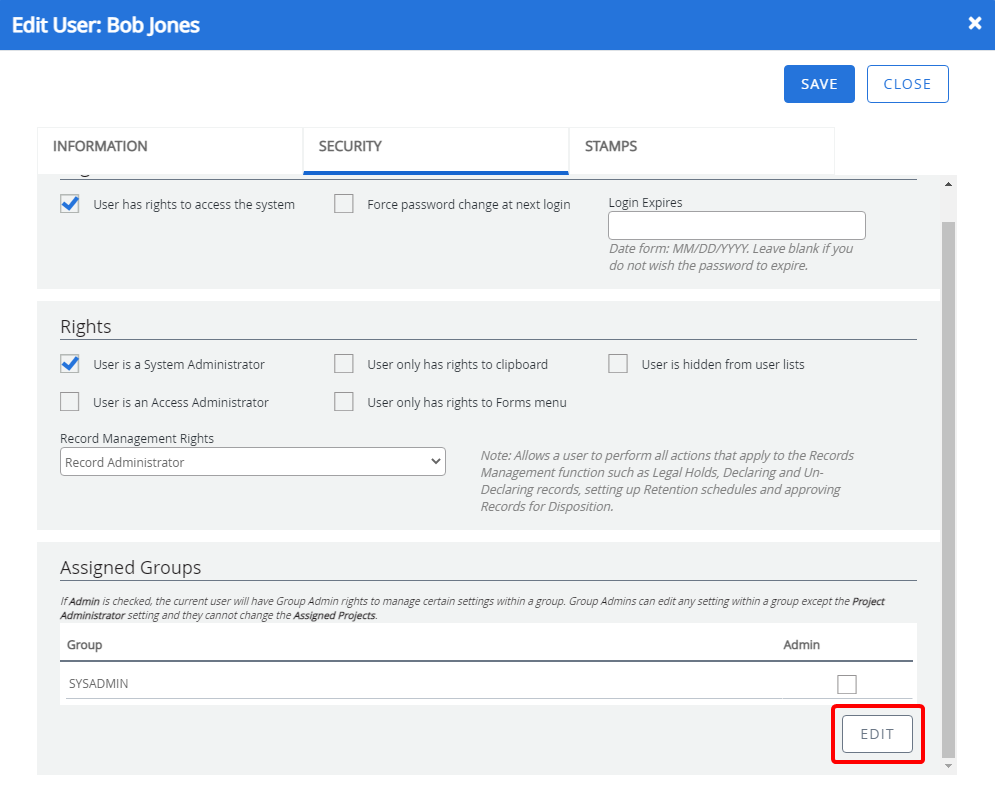Click the Login Expires date field
The width and height of the screenshot is (995, 791).
[x=736, y=225]
